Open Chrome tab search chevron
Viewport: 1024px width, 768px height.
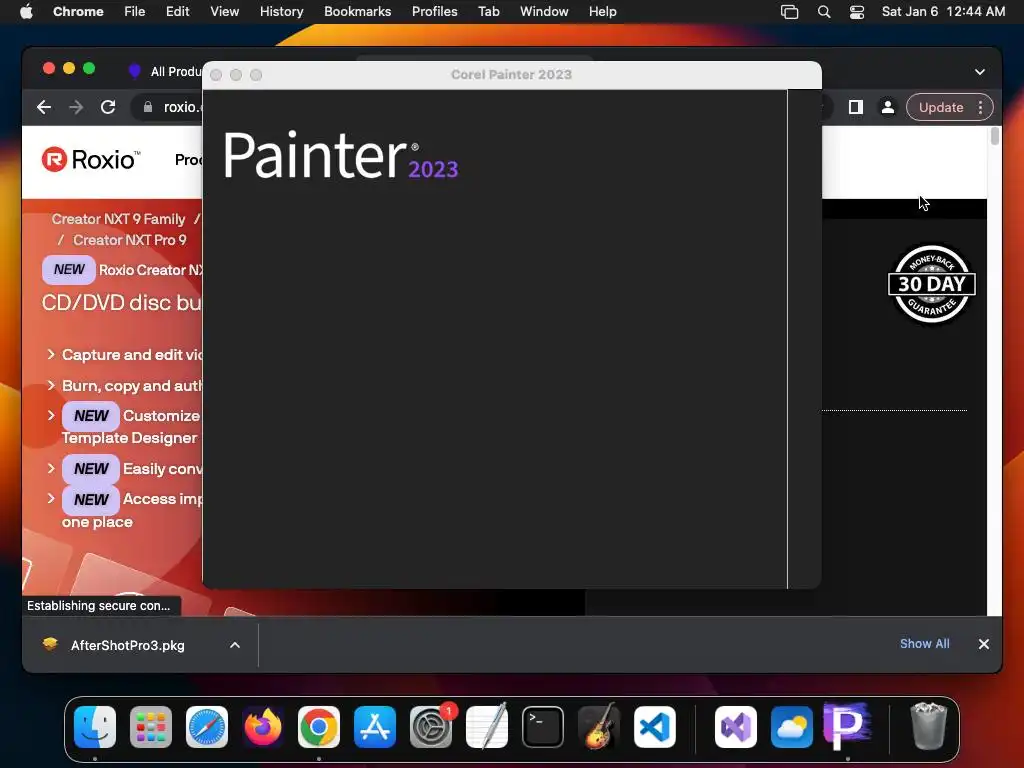[980, 72]
